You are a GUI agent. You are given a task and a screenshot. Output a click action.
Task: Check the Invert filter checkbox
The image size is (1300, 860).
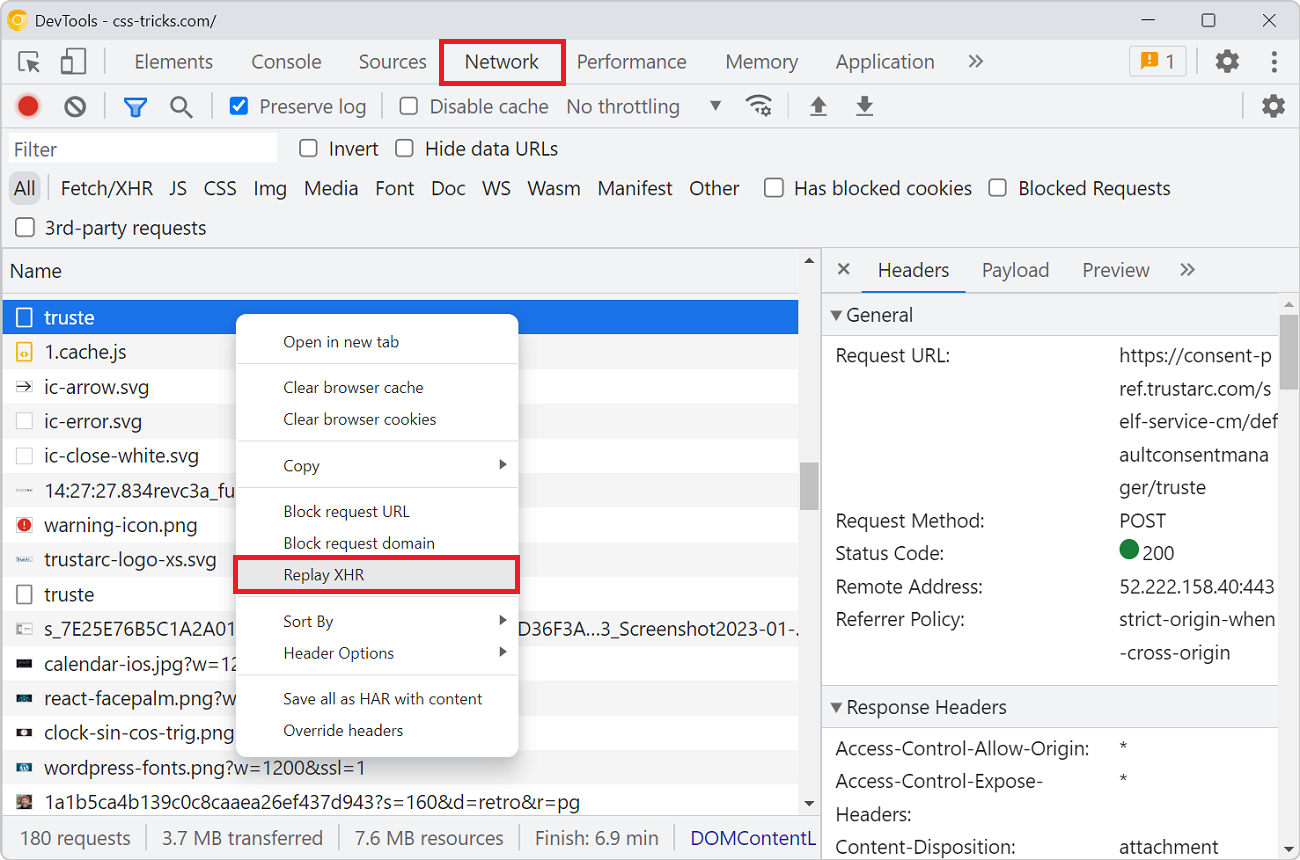tap(308, 149)
